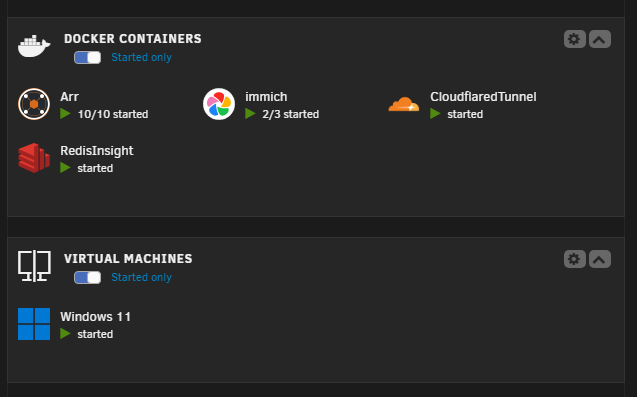Click the Windows 11 name text
Viewport: 637px width, 397px height.
pyautogui.click(x=95, y=317)
